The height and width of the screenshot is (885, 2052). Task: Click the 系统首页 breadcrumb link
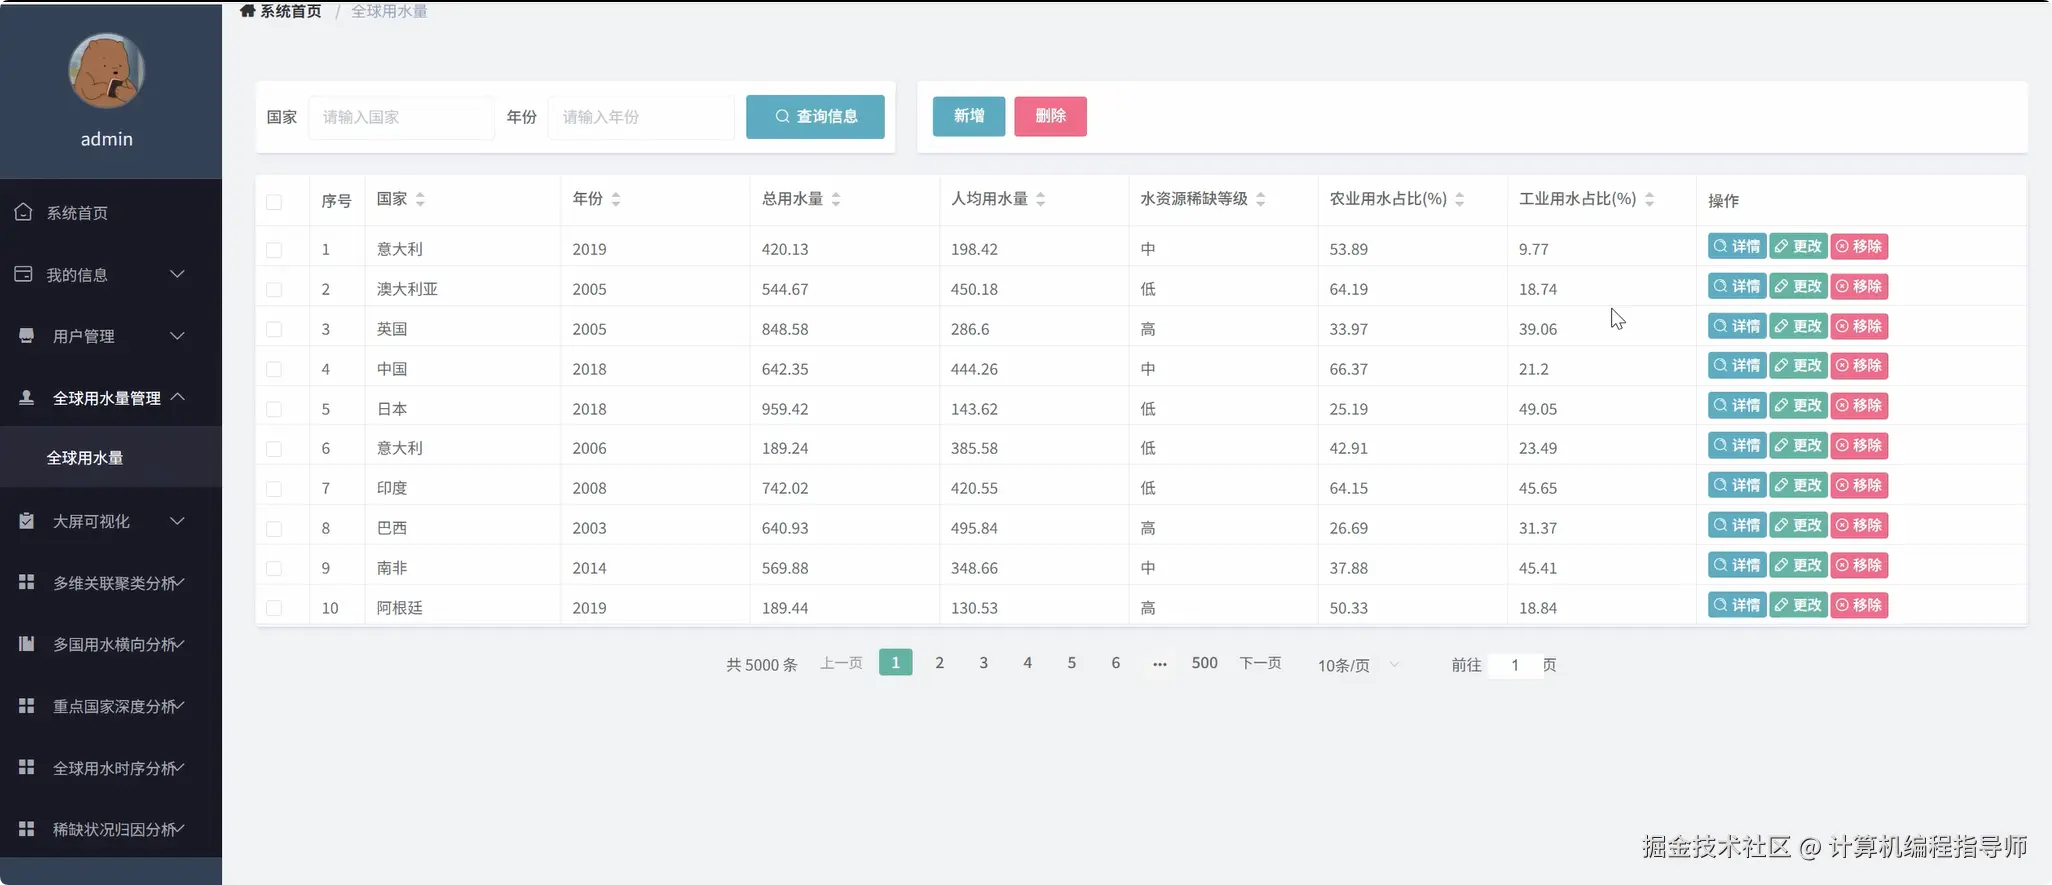pyautogui.click(x=290, y=11)
